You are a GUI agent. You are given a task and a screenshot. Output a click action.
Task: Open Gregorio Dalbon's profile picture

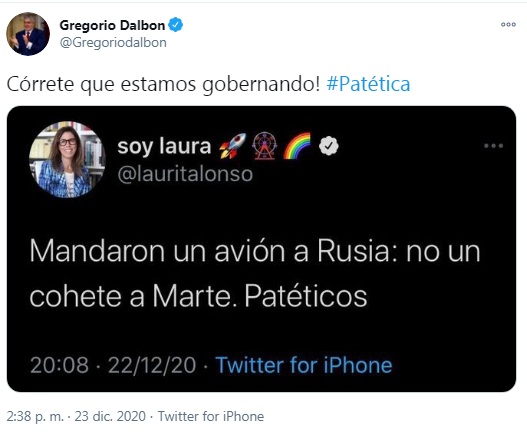(x=28, y=34)
